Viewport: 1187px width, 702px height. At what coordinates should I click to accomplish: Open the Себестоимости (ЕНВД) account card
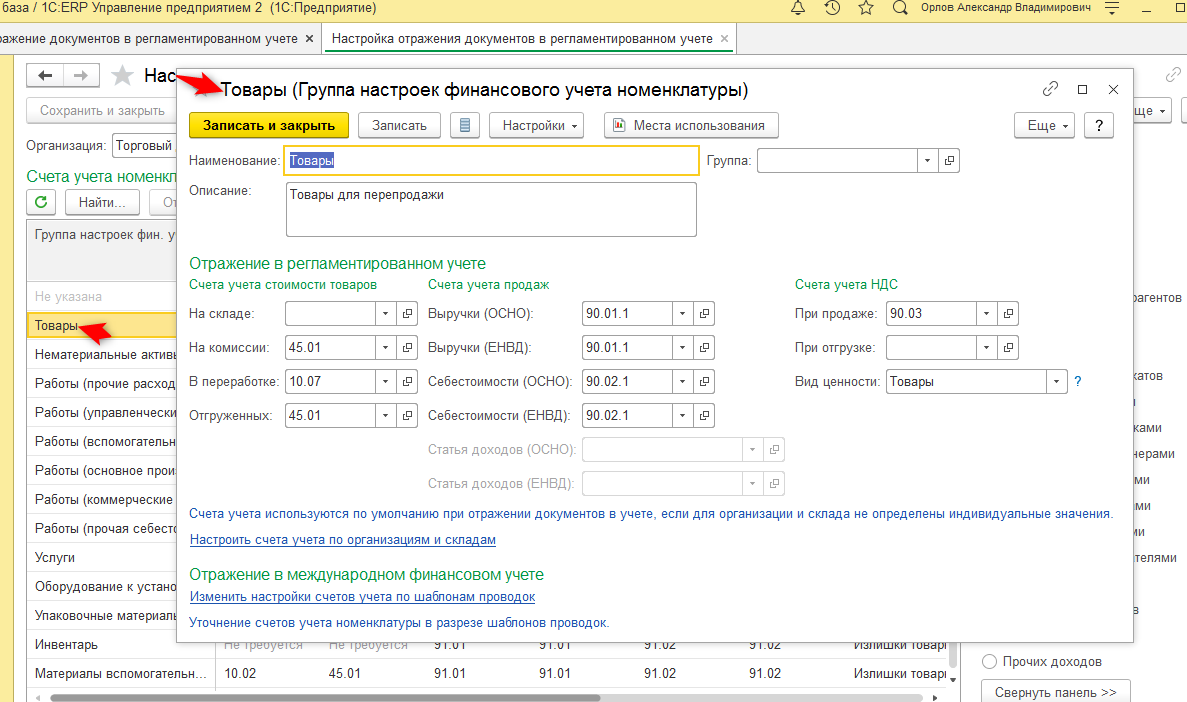click(x=704, y=416)
